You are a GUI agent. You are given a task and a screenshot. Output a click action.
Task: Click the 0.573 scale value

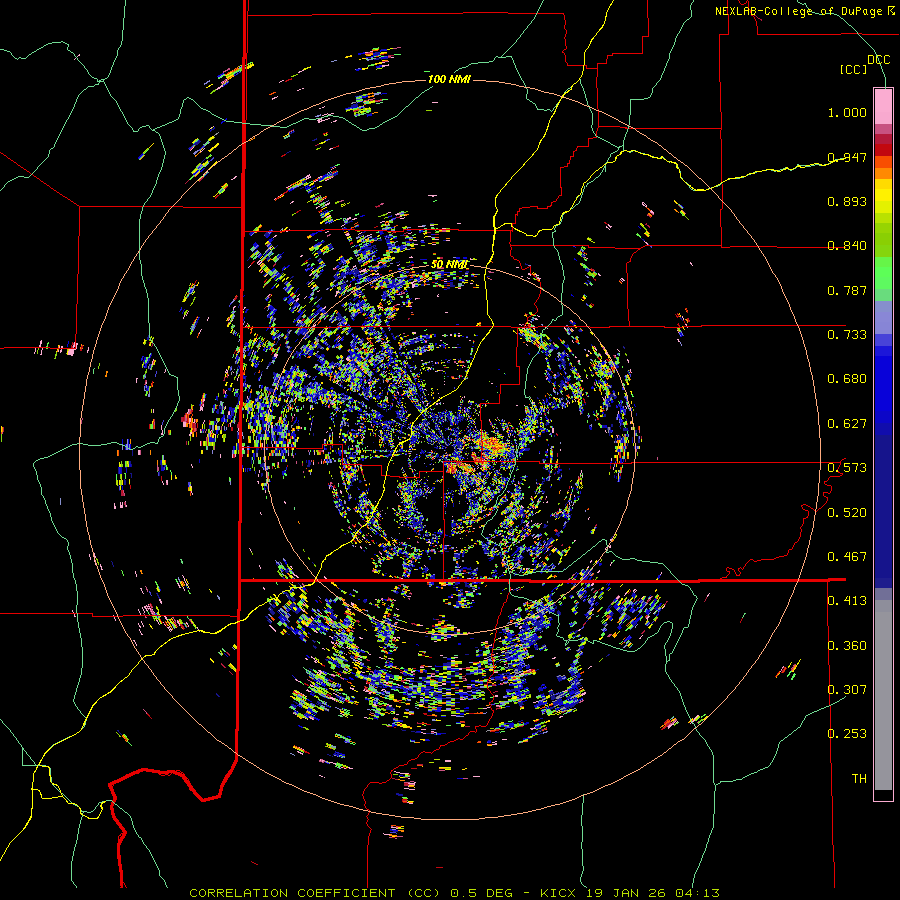[847, 468]
